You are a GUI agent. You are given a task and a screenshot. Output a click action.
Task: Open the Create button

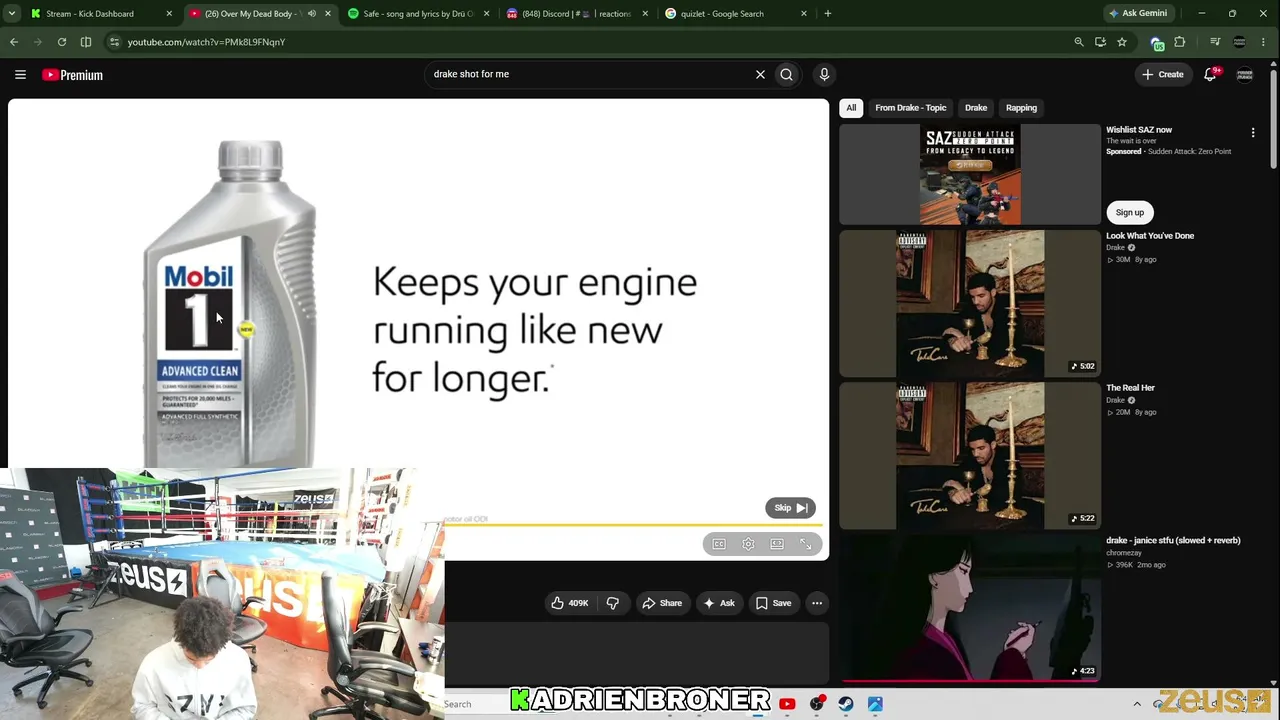(x=1163, y=74)
